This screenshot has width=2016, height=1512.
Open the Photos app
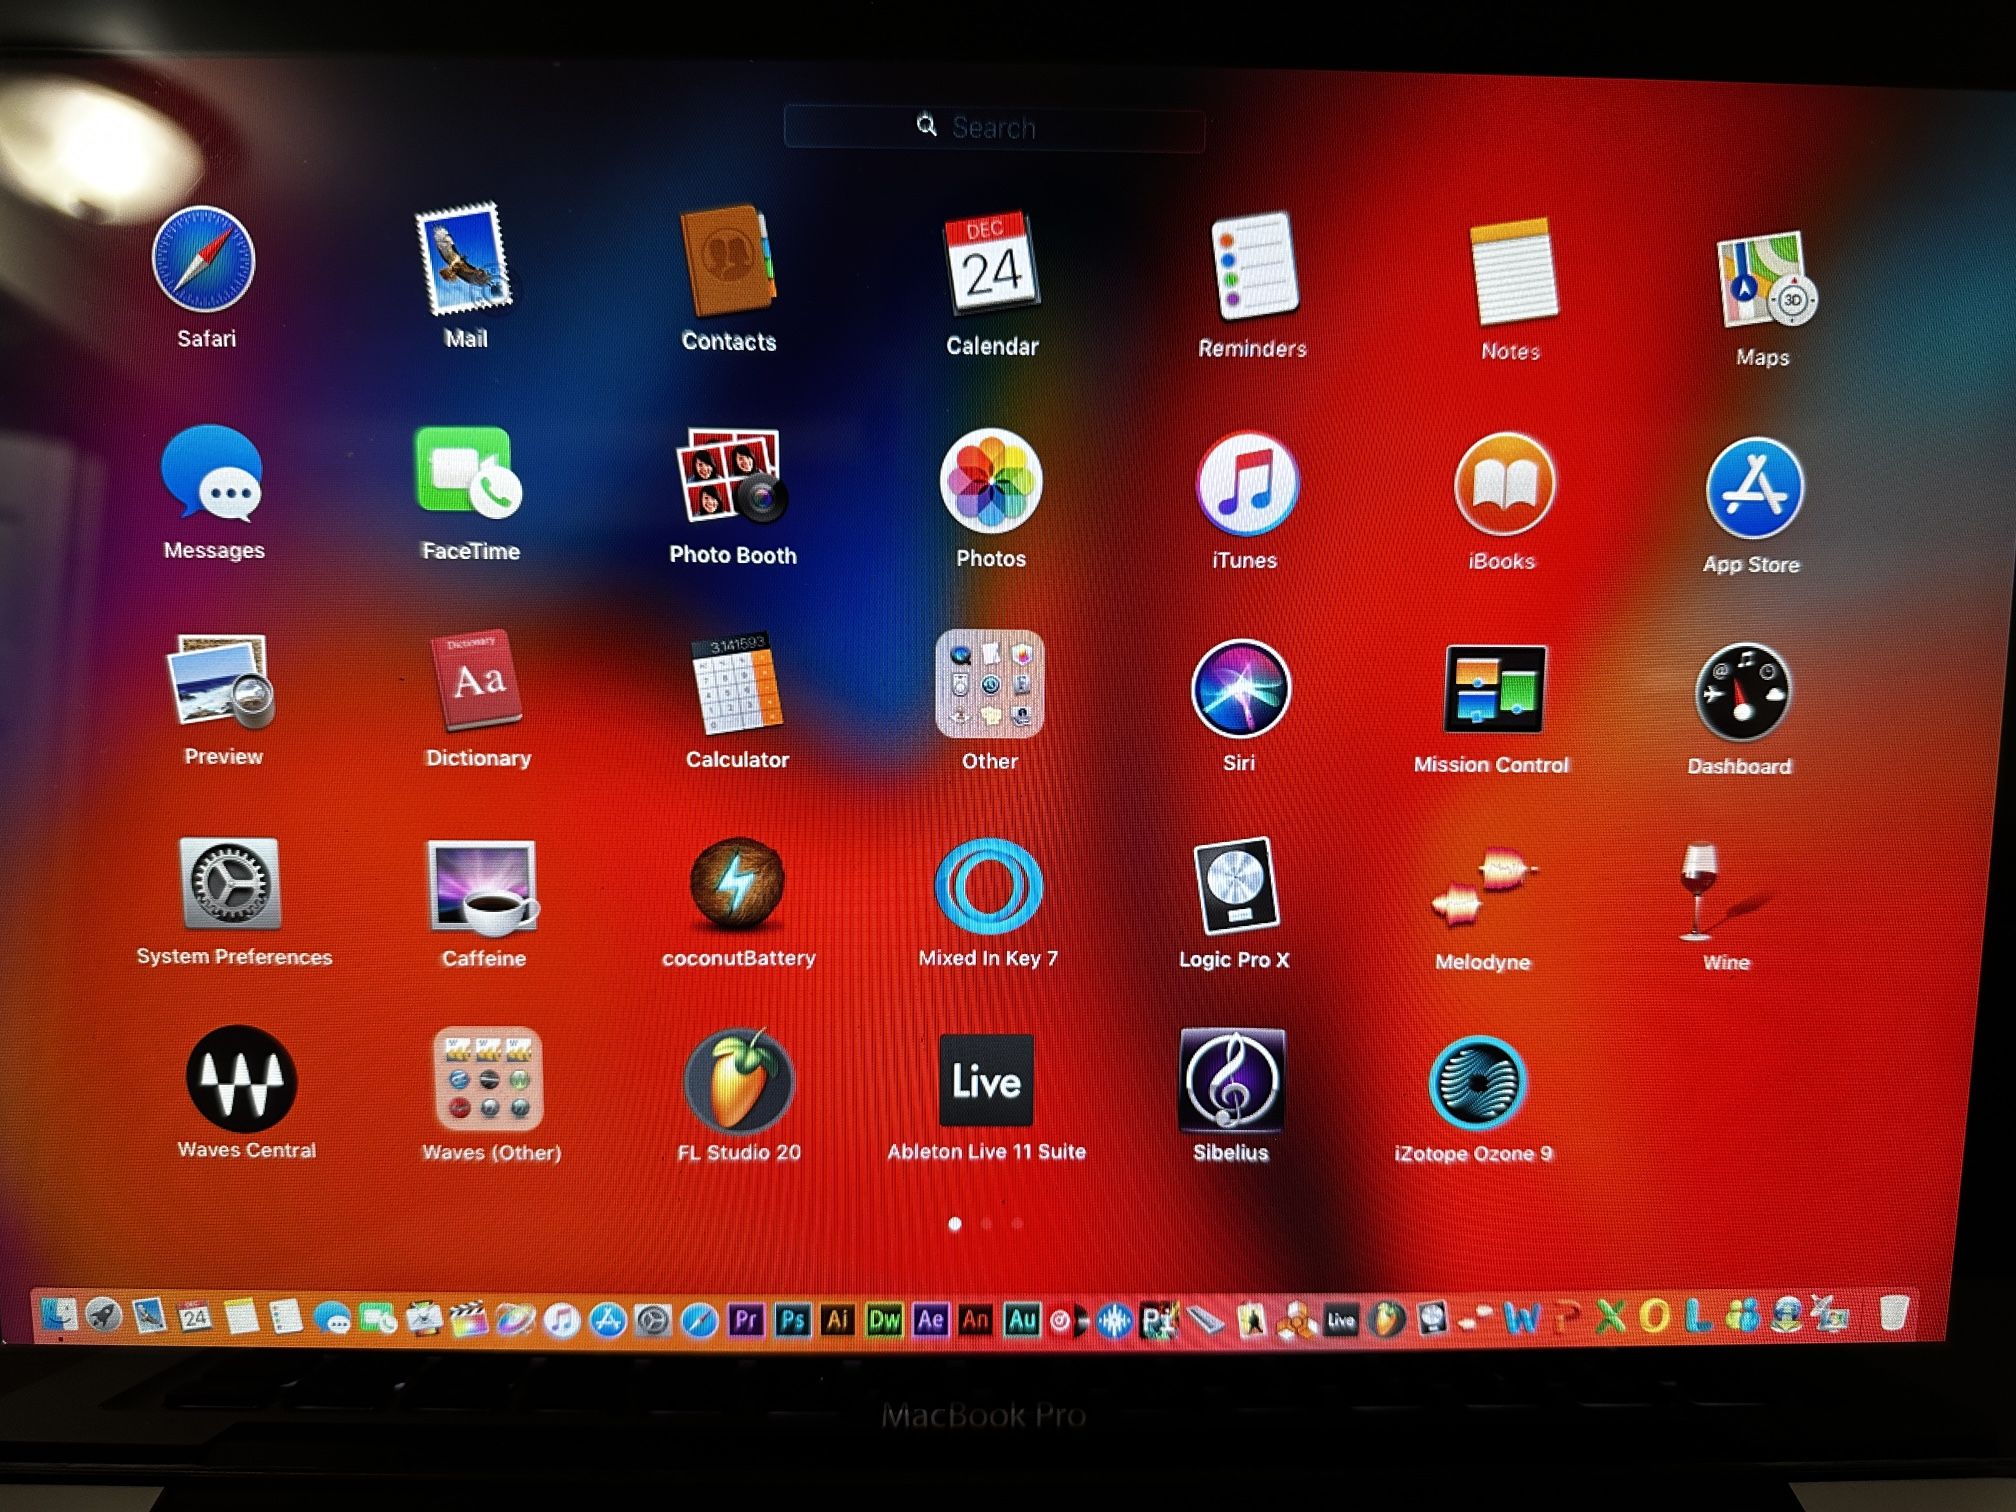pos(990,482)
